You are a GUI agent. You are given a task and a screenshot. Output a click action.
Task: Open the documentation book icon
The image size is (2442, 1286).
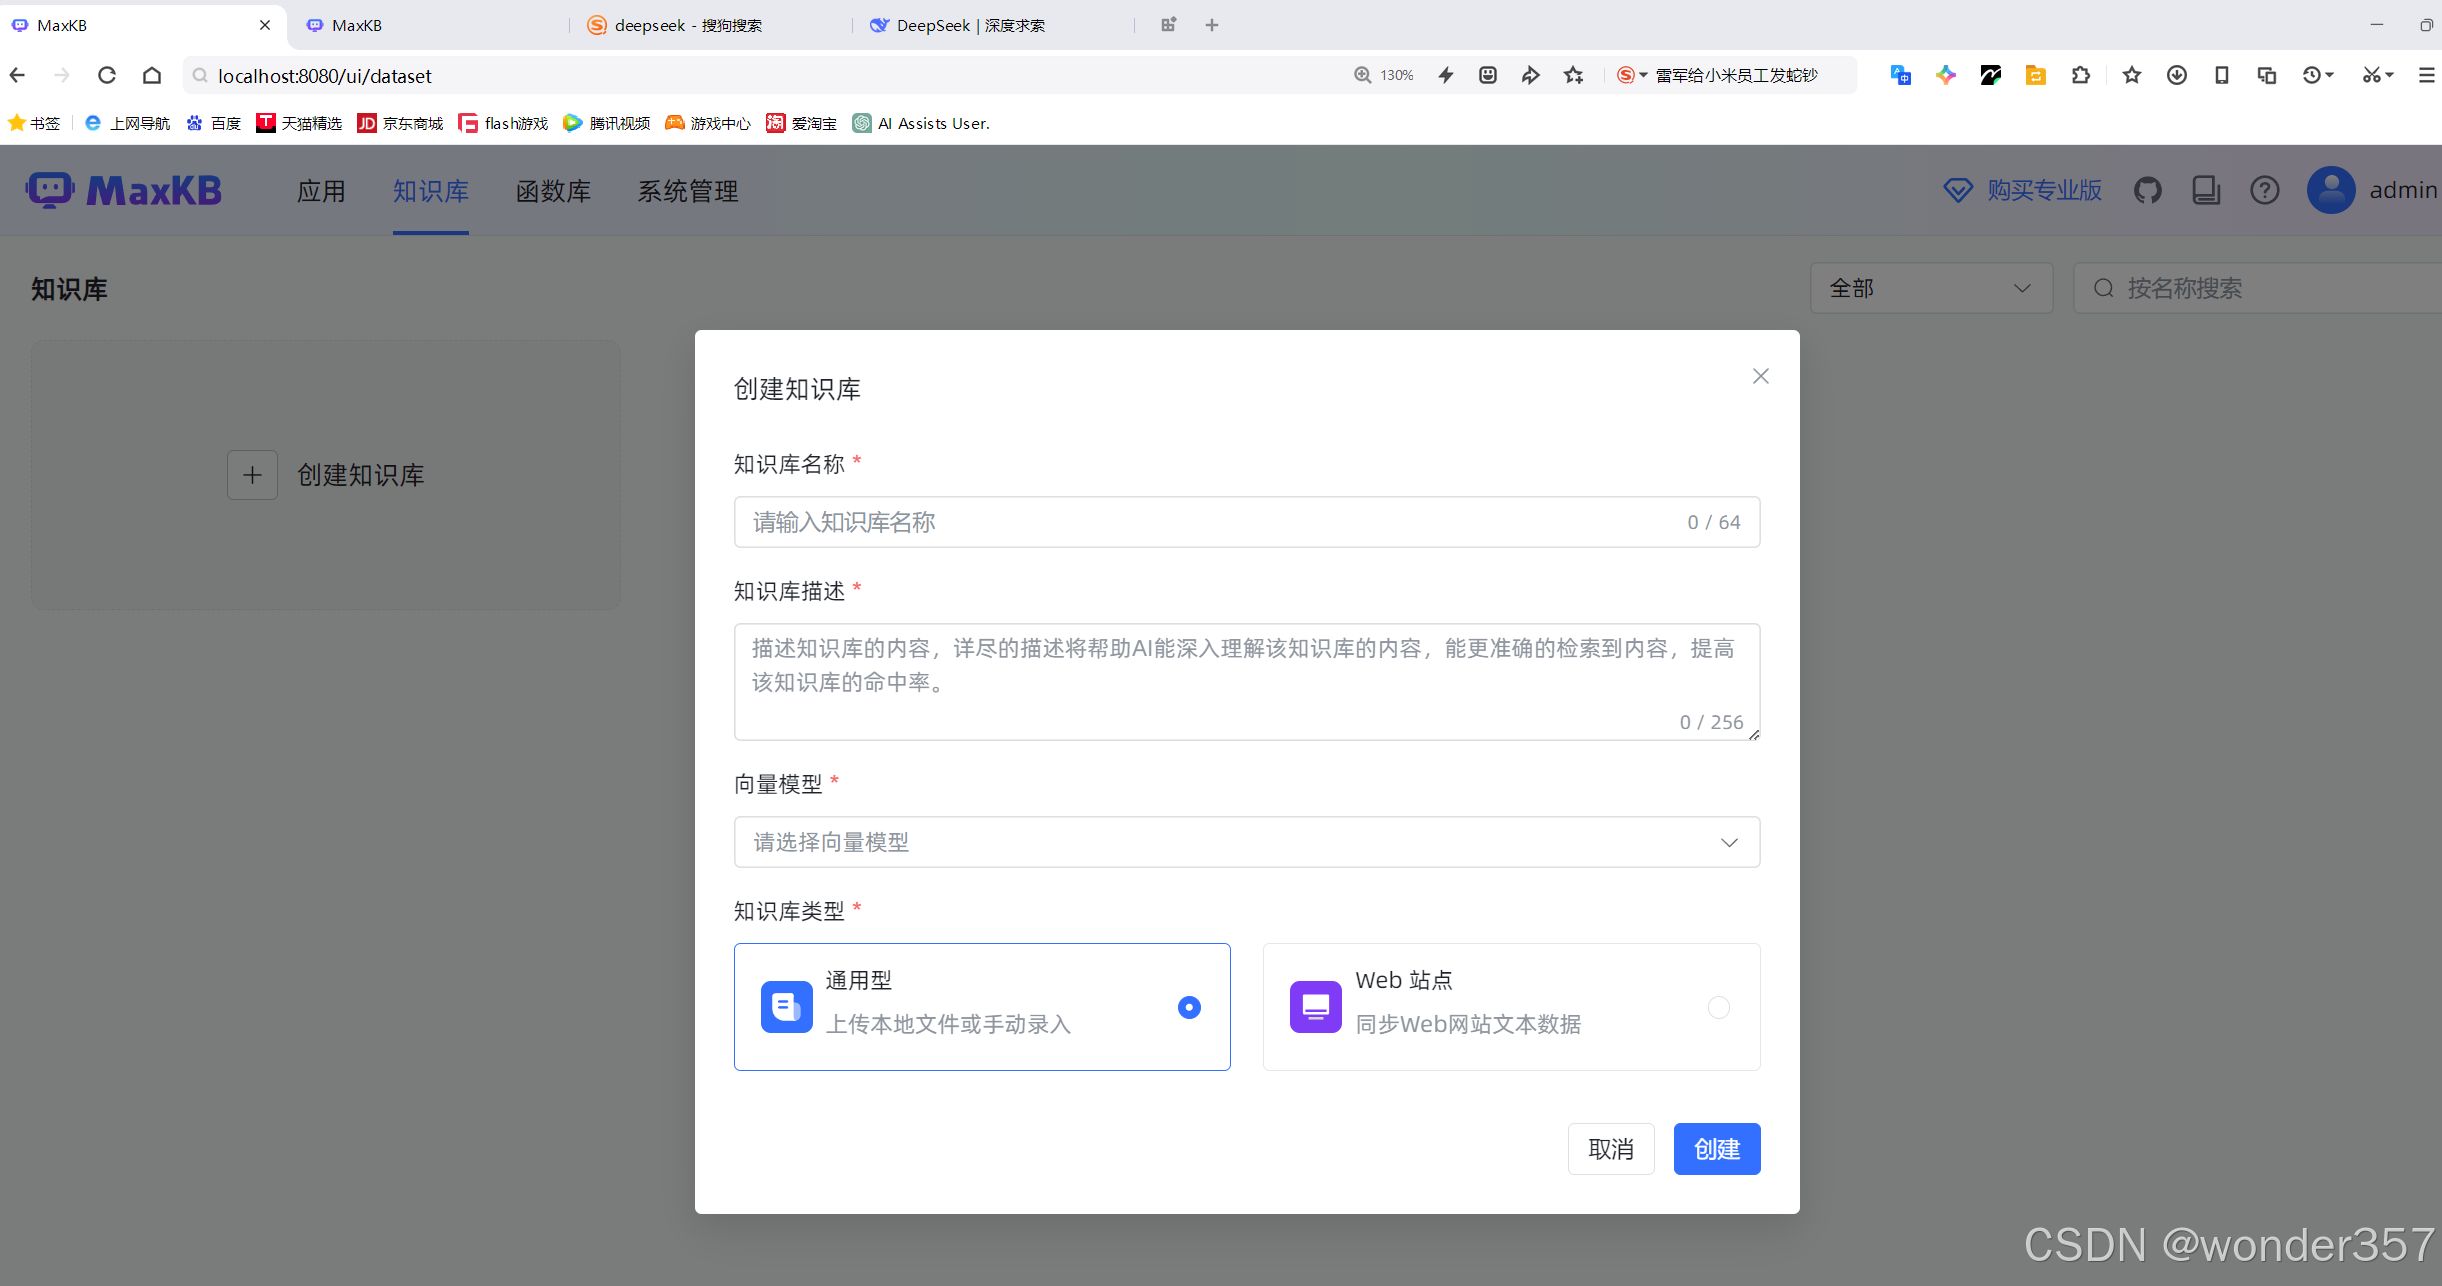coord(2206,190)
